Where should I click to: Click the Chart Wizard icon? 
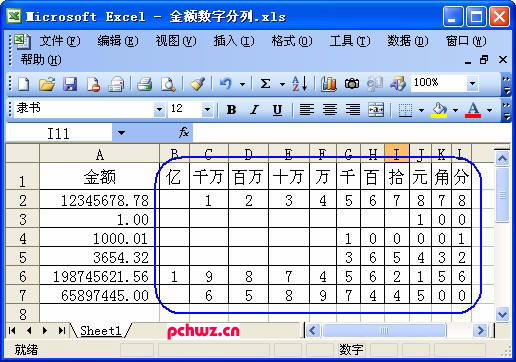(328, 84)
